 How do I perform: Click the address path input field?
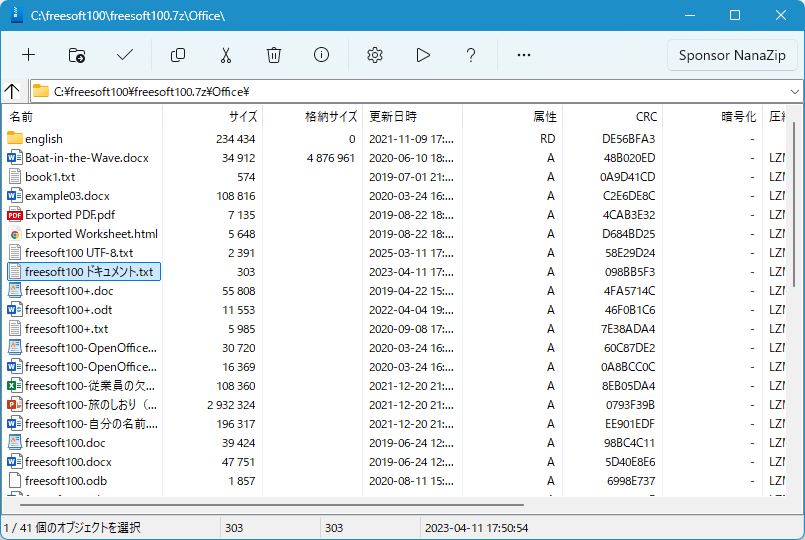(x=410, y=92)
